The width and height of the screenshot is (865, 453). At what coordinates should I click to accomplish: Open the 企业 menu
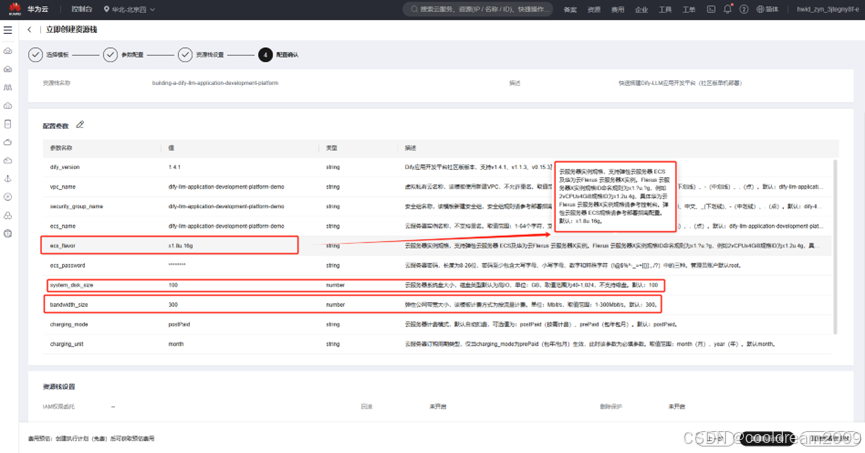641,9
